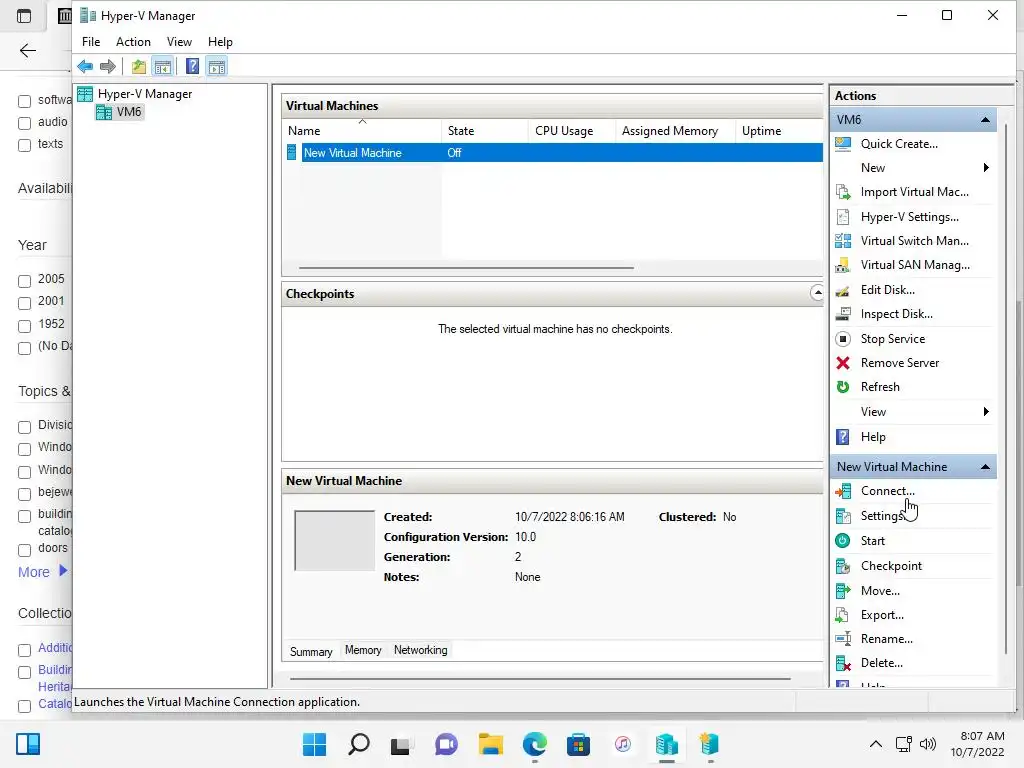Collapse the Checkpoints panel
Screen dimensions: 1024x768
click(x=817, y=293)
